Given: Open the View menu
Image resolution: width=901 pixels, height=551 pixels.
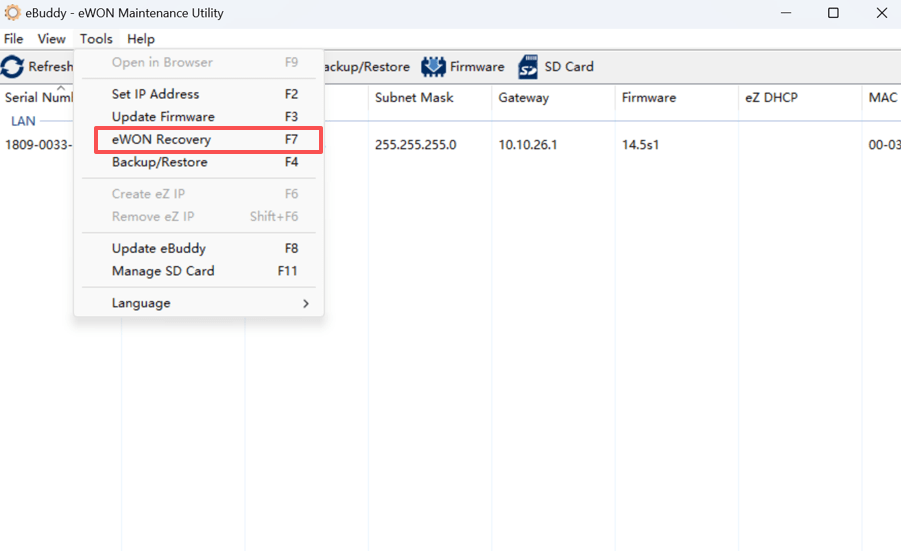Looking at the screenshot, I should [x=52, y=39].
